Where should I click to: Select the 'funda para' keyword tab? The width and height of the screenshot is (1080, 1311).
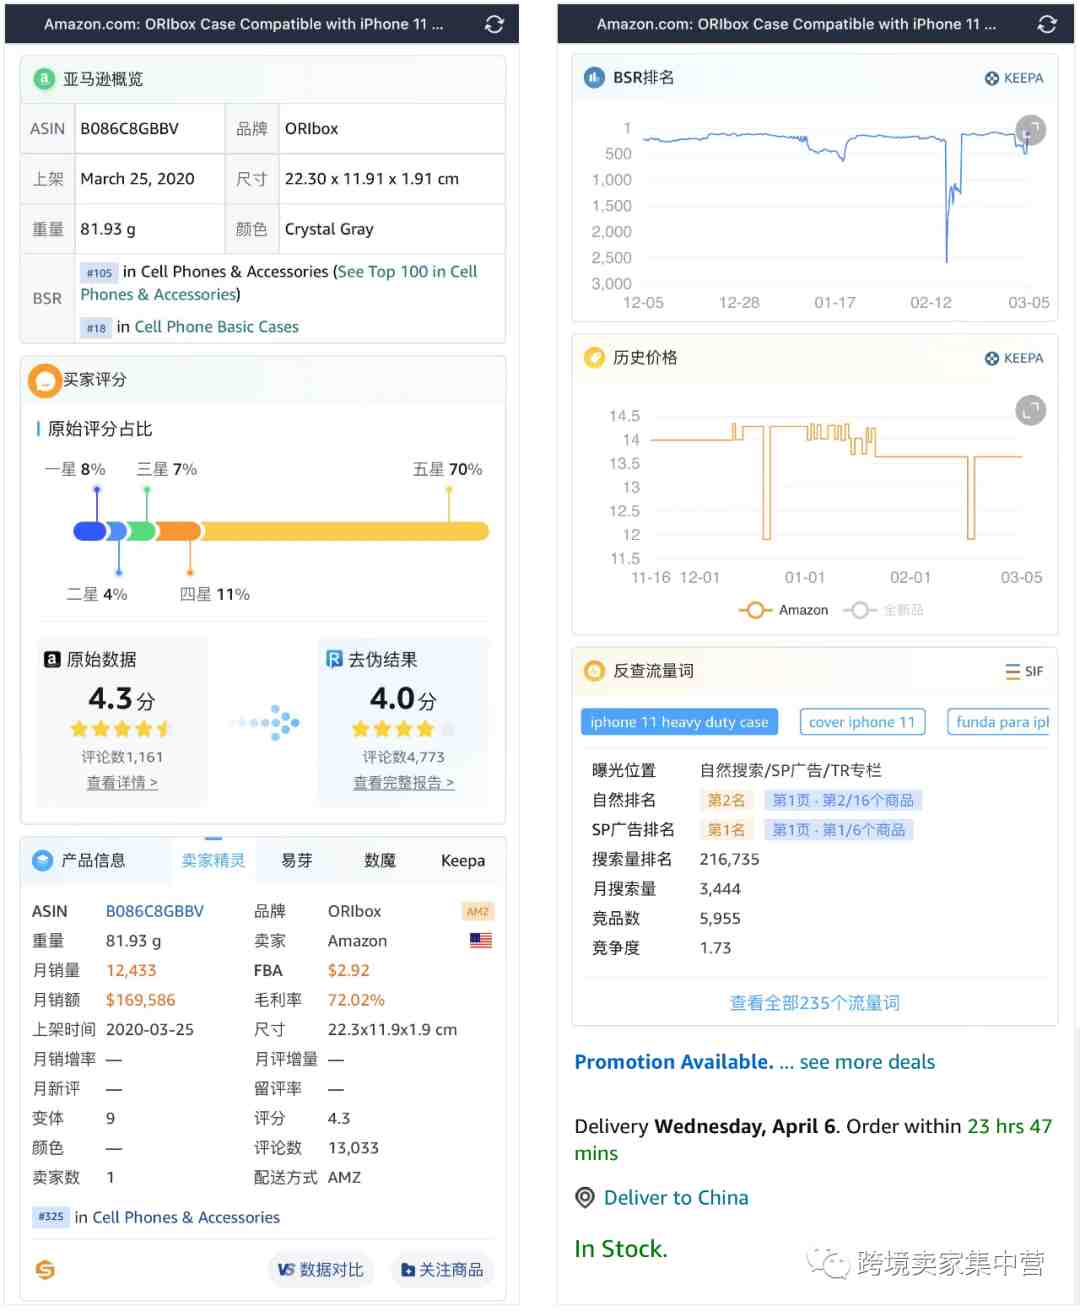(x=999, y=722)
